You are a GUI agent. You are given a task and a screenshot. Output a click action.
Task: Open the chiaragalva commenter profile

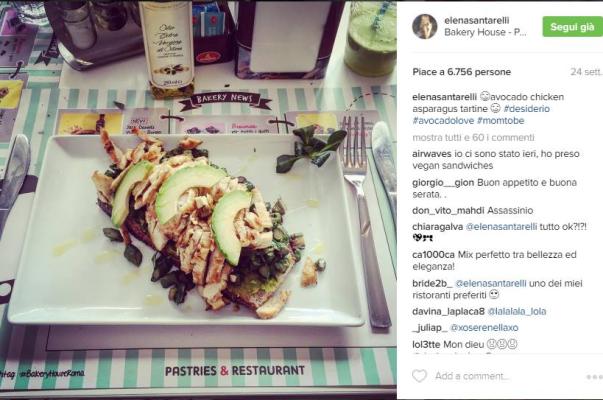[x=437, y=227]
